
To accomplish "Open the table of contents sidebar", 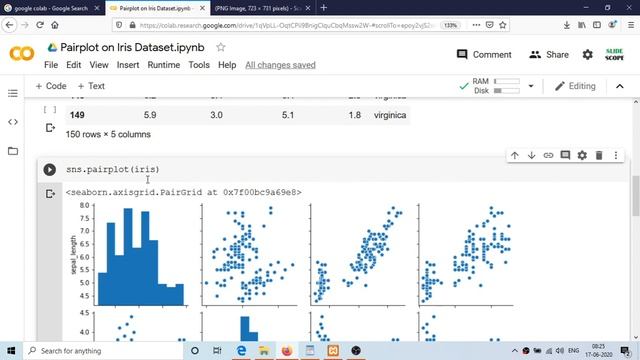I will (x=13, y=93).
